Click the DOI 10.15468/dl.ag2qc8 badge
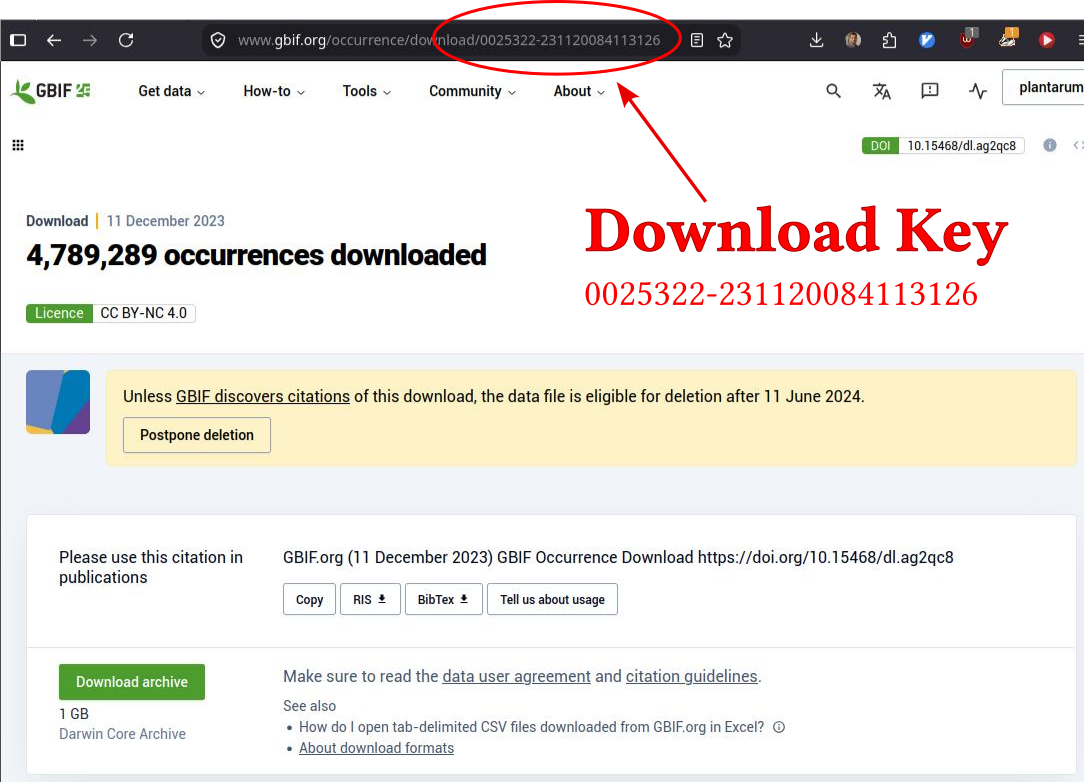1084x782 pixels. point(943,145)
